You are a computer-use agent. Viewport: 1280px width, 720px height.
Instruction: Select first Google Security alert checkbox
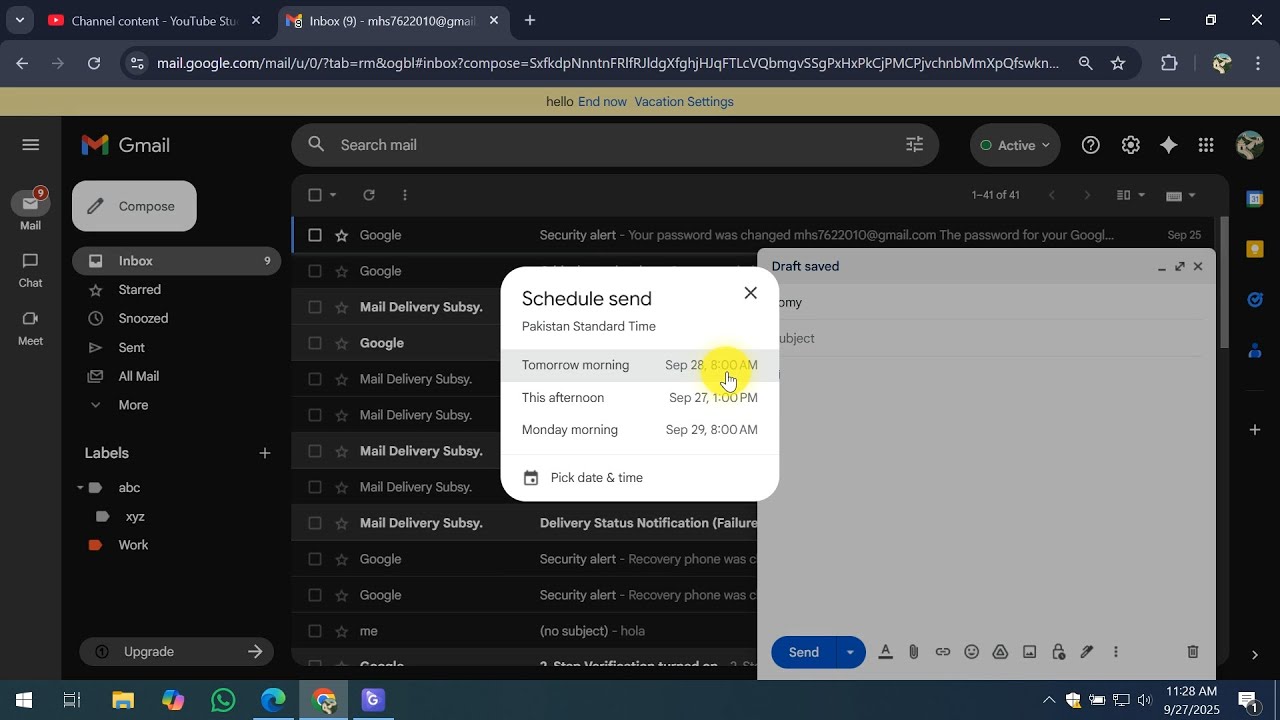pyautogui.click(x=315, y=235)
